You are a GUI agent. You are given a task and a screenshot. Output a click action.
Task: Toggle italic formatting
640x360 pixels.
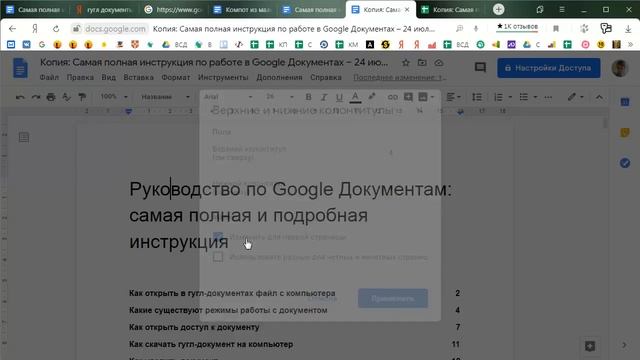(324, 97)
